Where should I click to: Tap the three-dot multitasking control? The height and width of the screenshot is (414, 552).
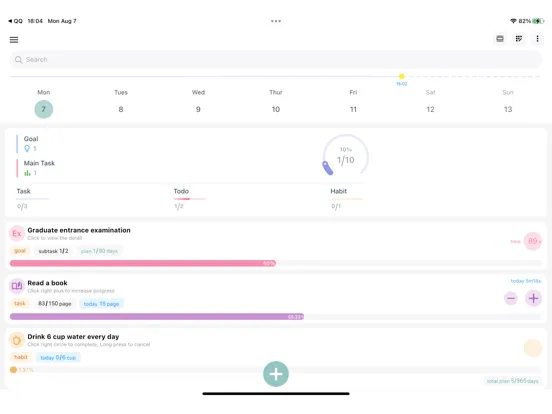tap(276, 21)
